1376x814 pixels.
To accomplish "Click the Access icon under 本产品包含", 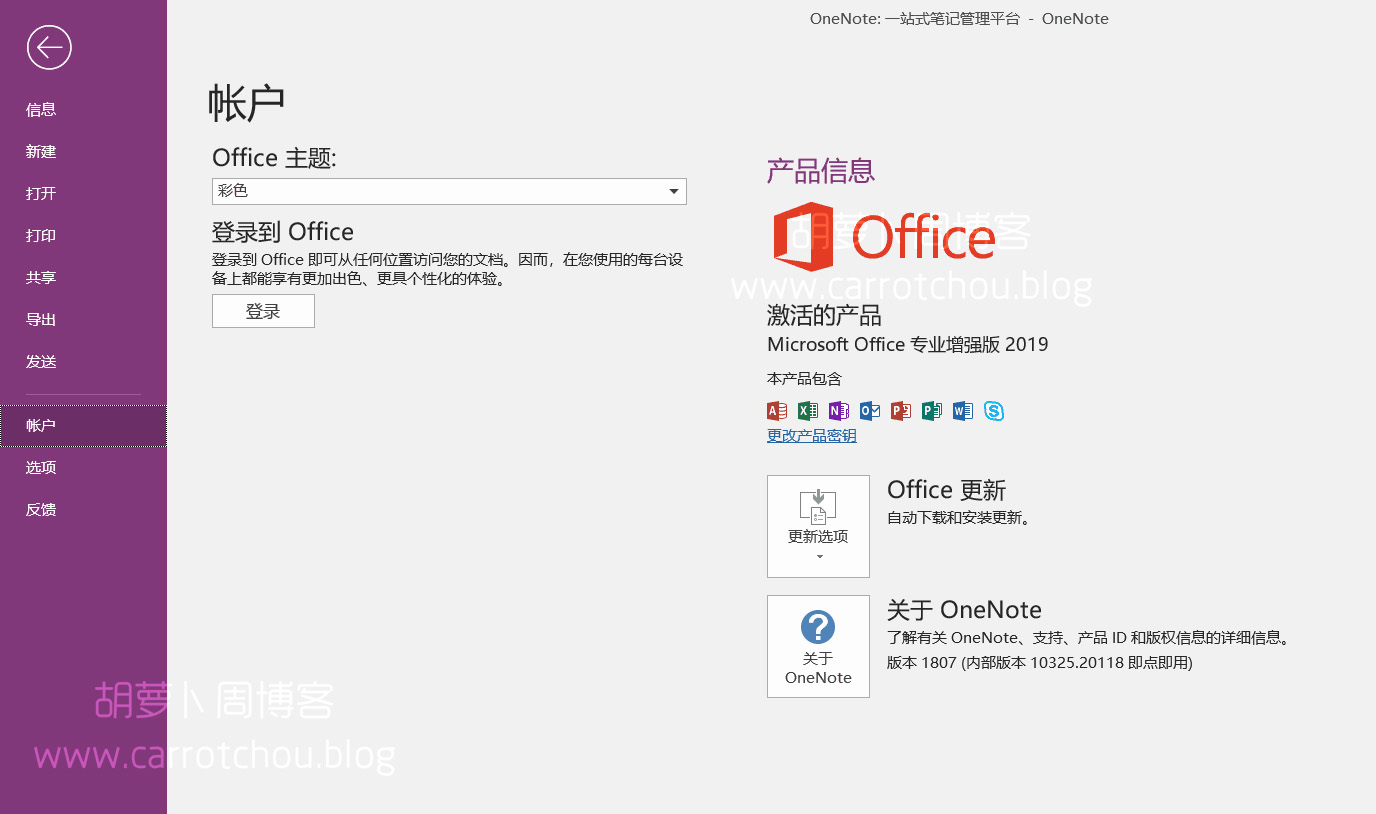I will point(777,411).
